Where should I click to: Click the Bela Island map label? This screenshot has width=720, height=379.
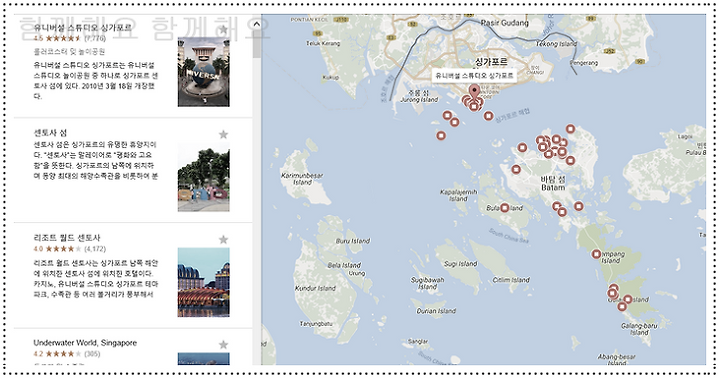coord(344,266)
